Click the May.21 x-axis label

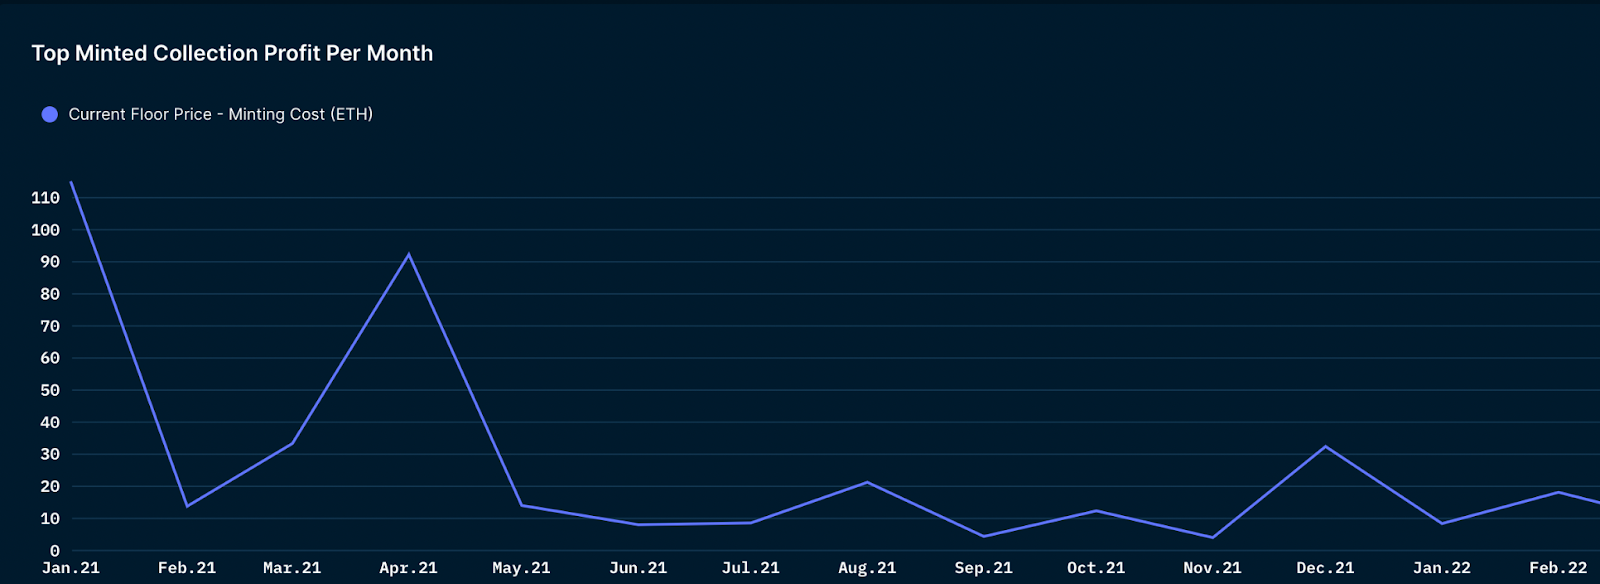(x=521, y=568)
